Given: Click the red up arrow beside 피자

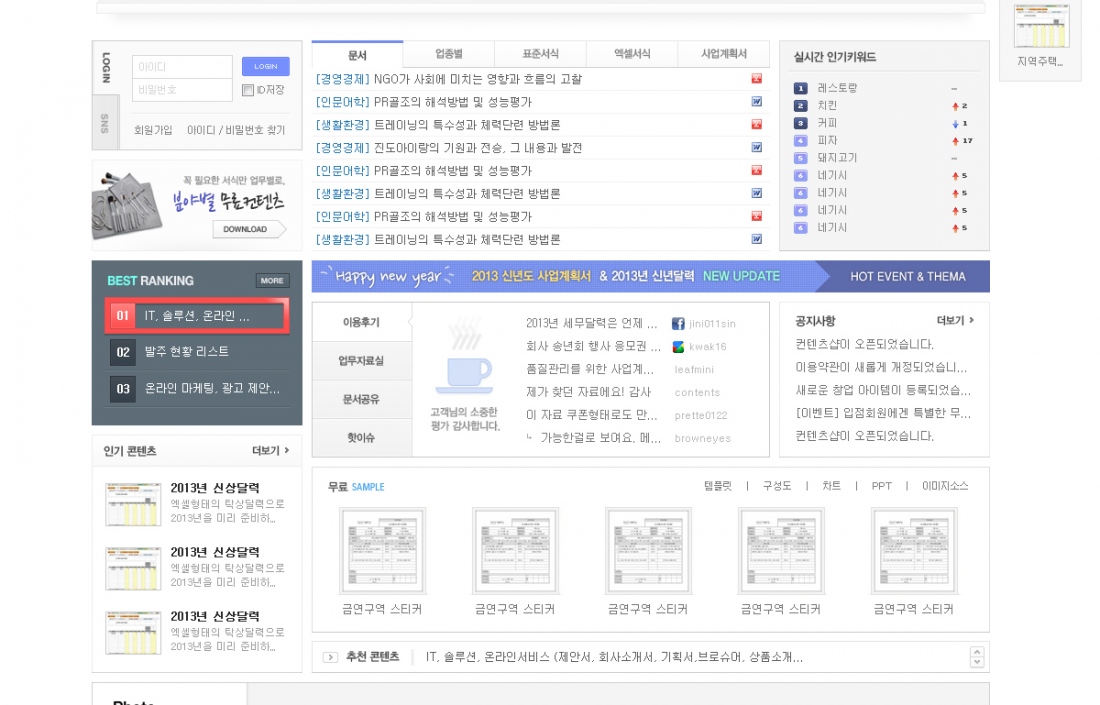Looking at the screenshot, I should tap(955, 141).
